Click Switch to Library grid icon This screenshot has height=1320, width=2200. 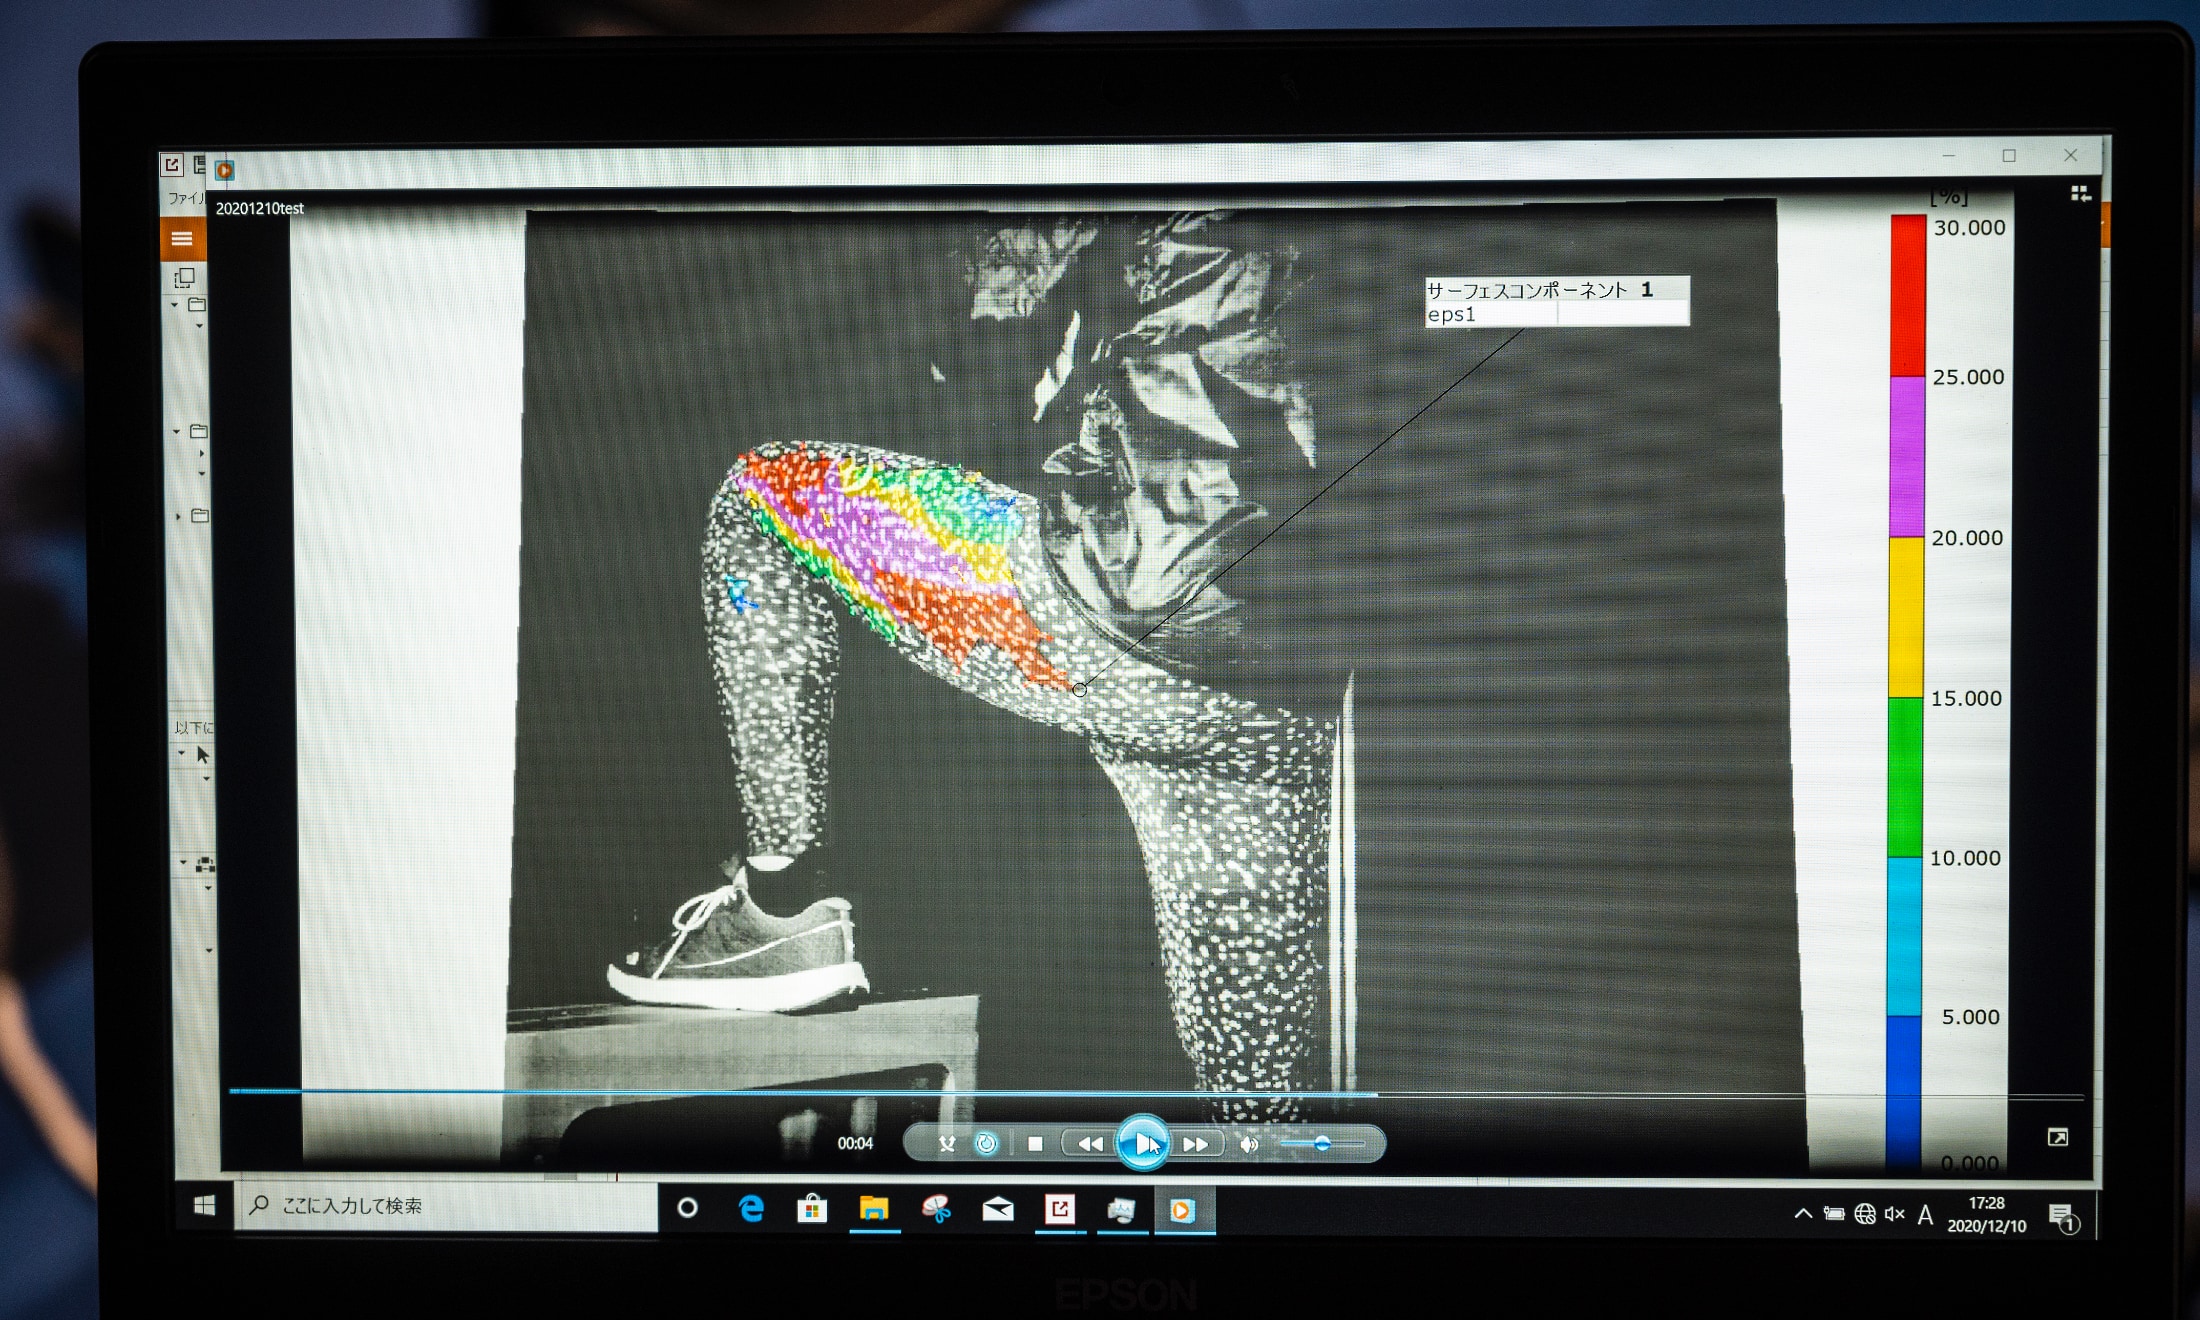(x=2080, y=193)
